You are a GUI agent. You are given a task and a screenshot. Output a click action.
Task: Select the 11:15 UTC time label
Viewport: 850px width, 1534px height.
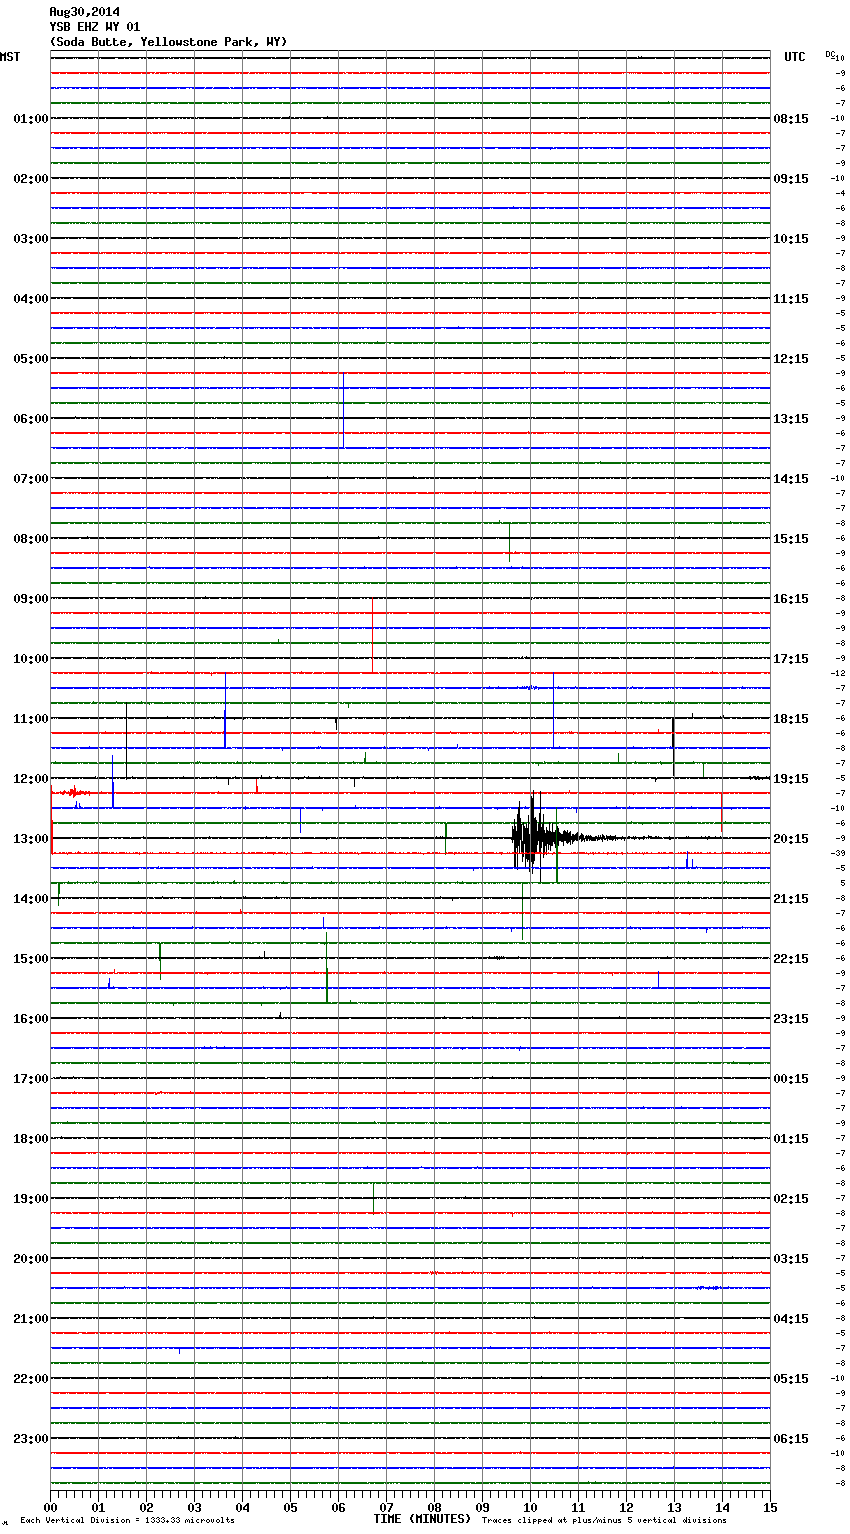[x=791, y=299]
